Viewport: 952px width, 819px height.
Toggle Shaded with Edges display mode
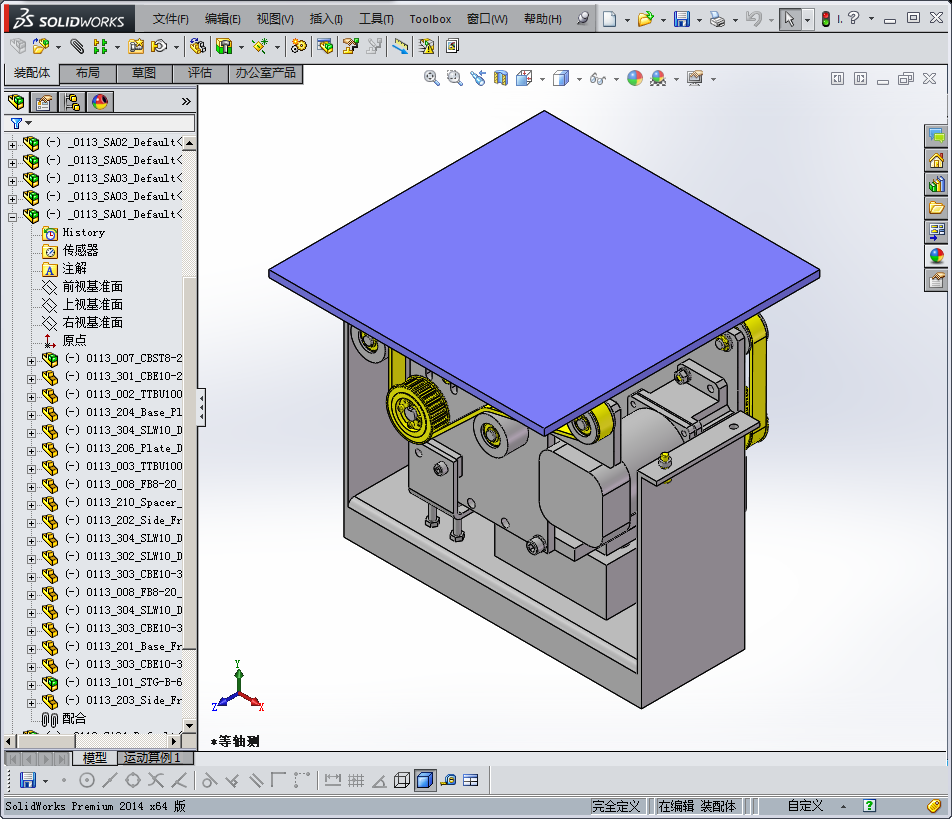[425, 780]
